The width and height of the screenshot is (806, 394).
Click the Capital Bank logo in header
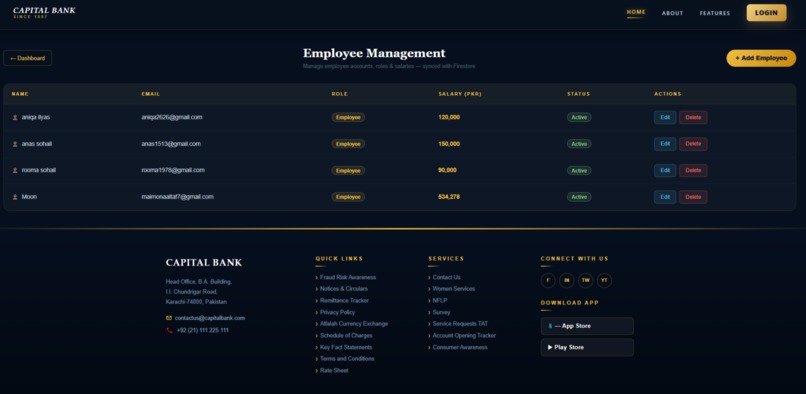click(44, 12)
